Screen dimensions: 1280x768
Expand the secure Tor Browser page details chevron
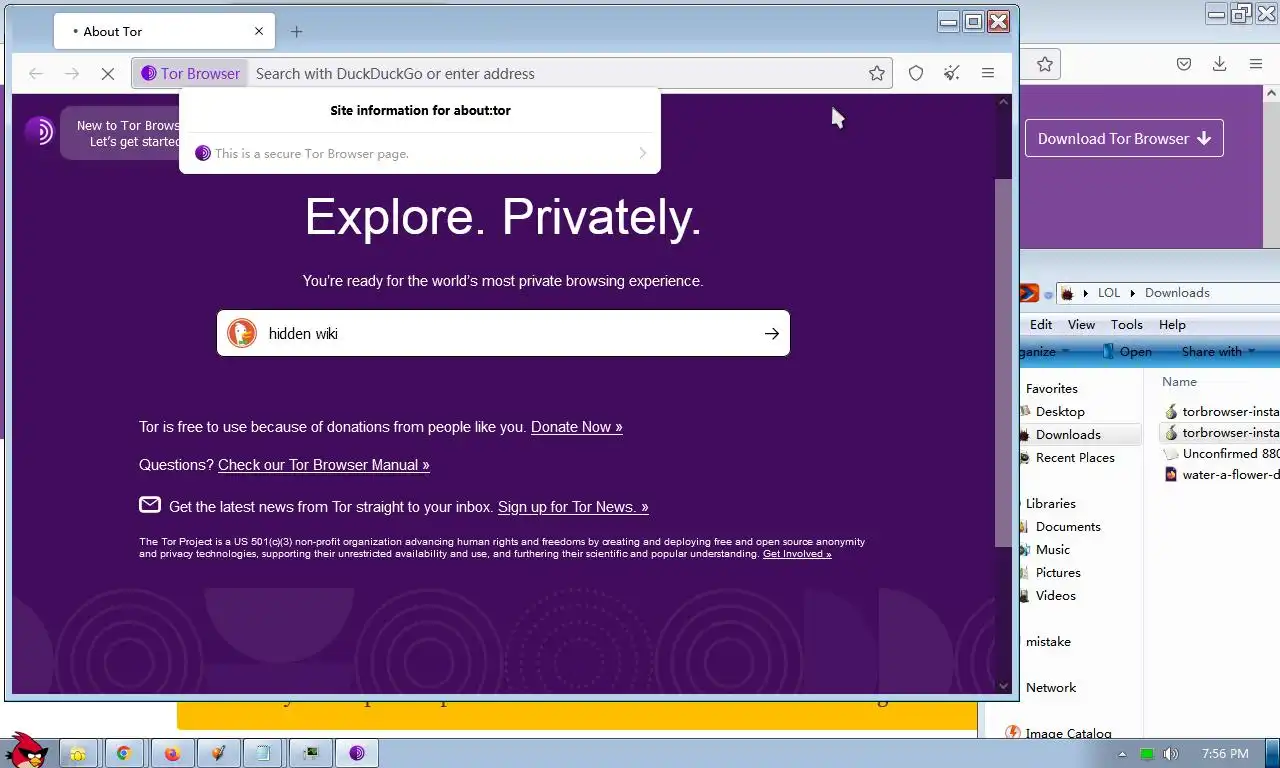point(642,153)
